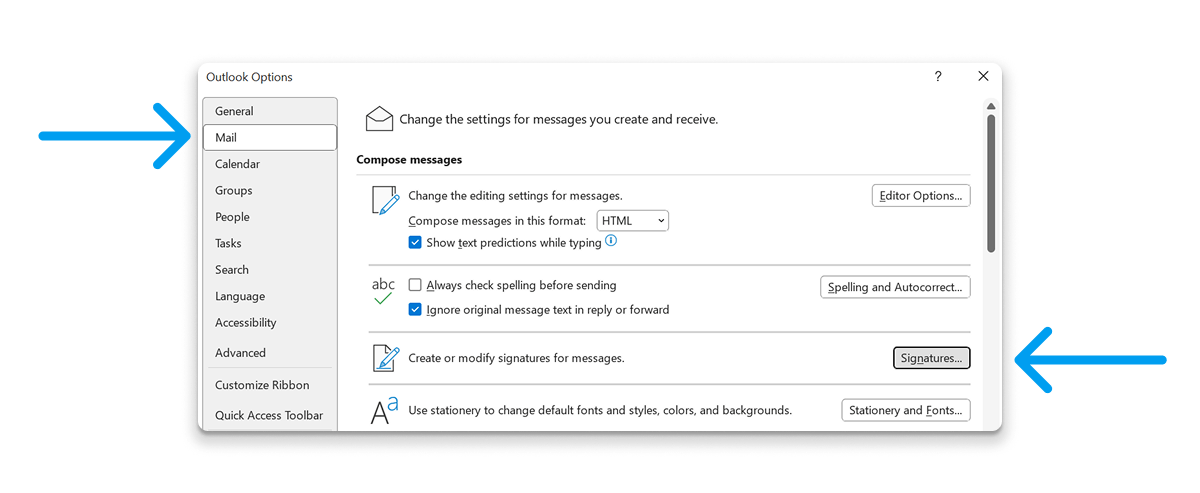
Task: Open Customize Ribbon settings
Action: 269,385
